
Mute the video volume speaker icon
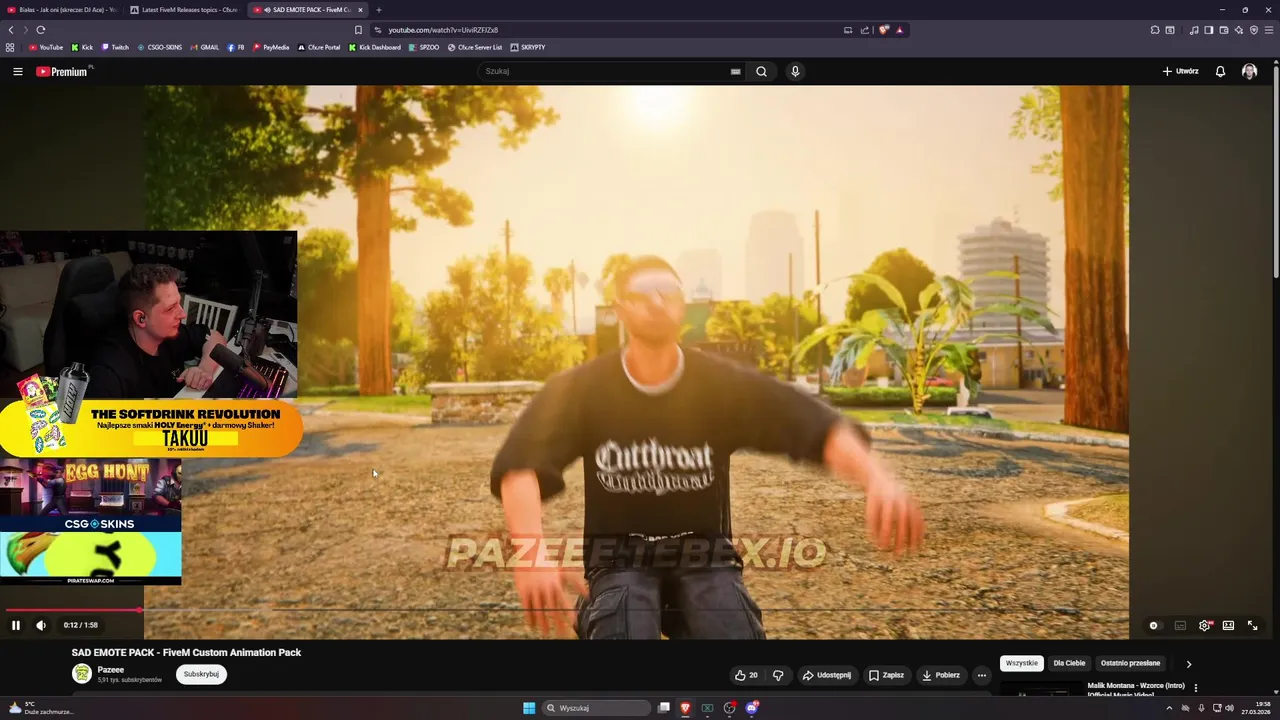click(x=41, y=625)
